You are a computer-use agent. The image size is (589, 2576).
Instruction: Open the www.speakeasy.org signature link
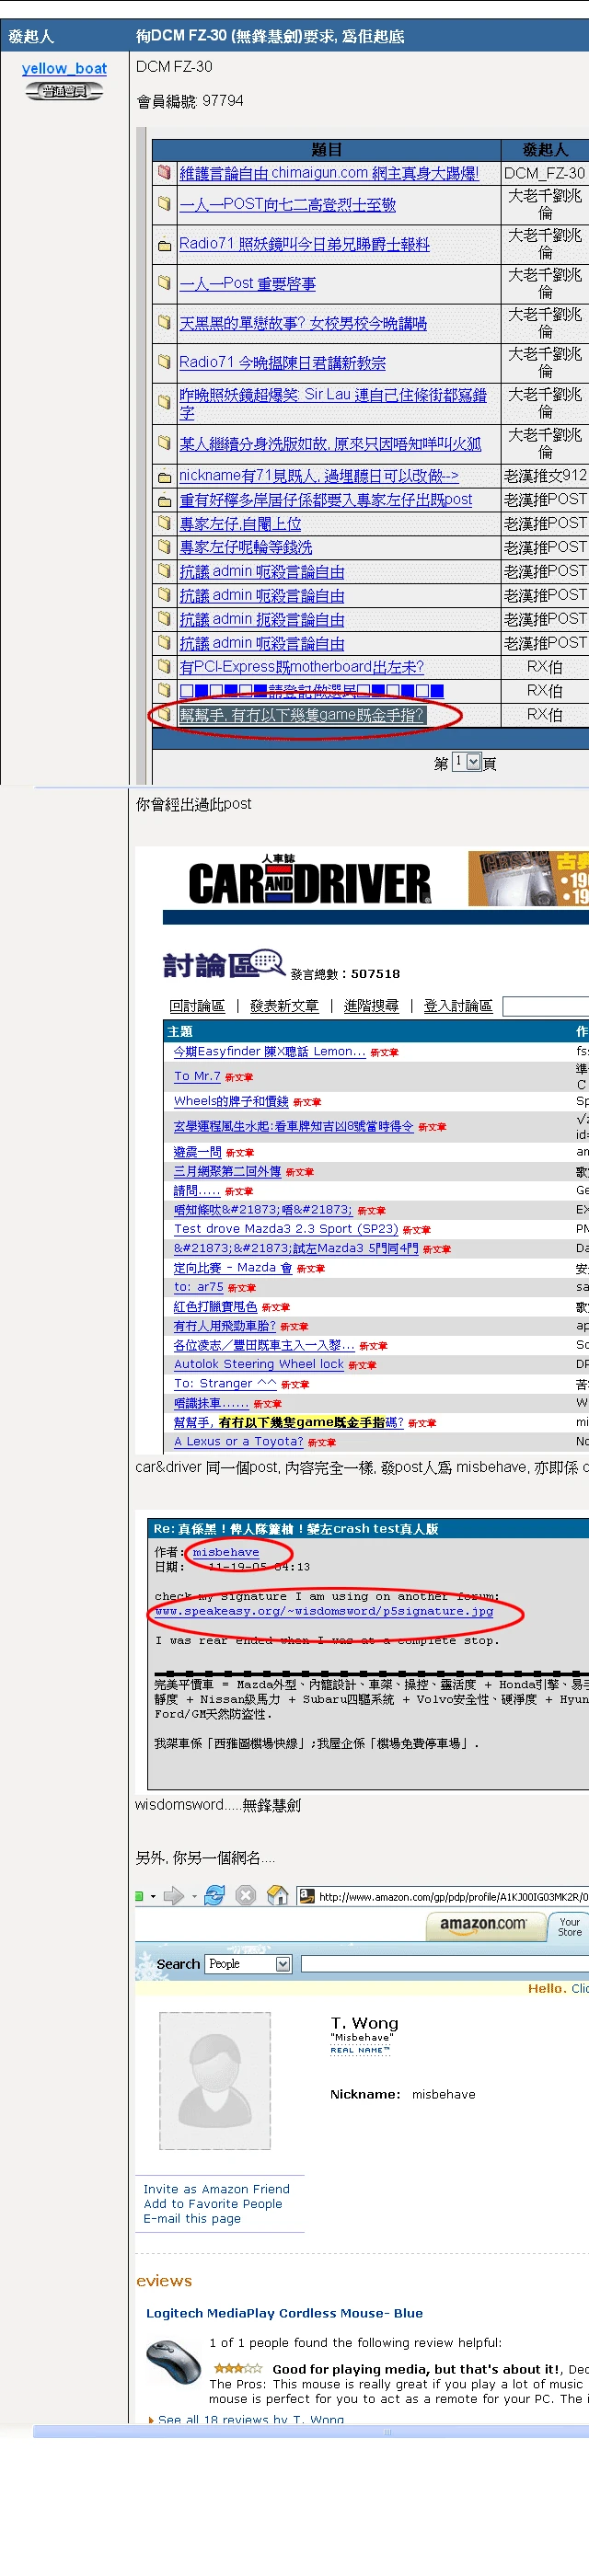click(x=324, y=1611)
